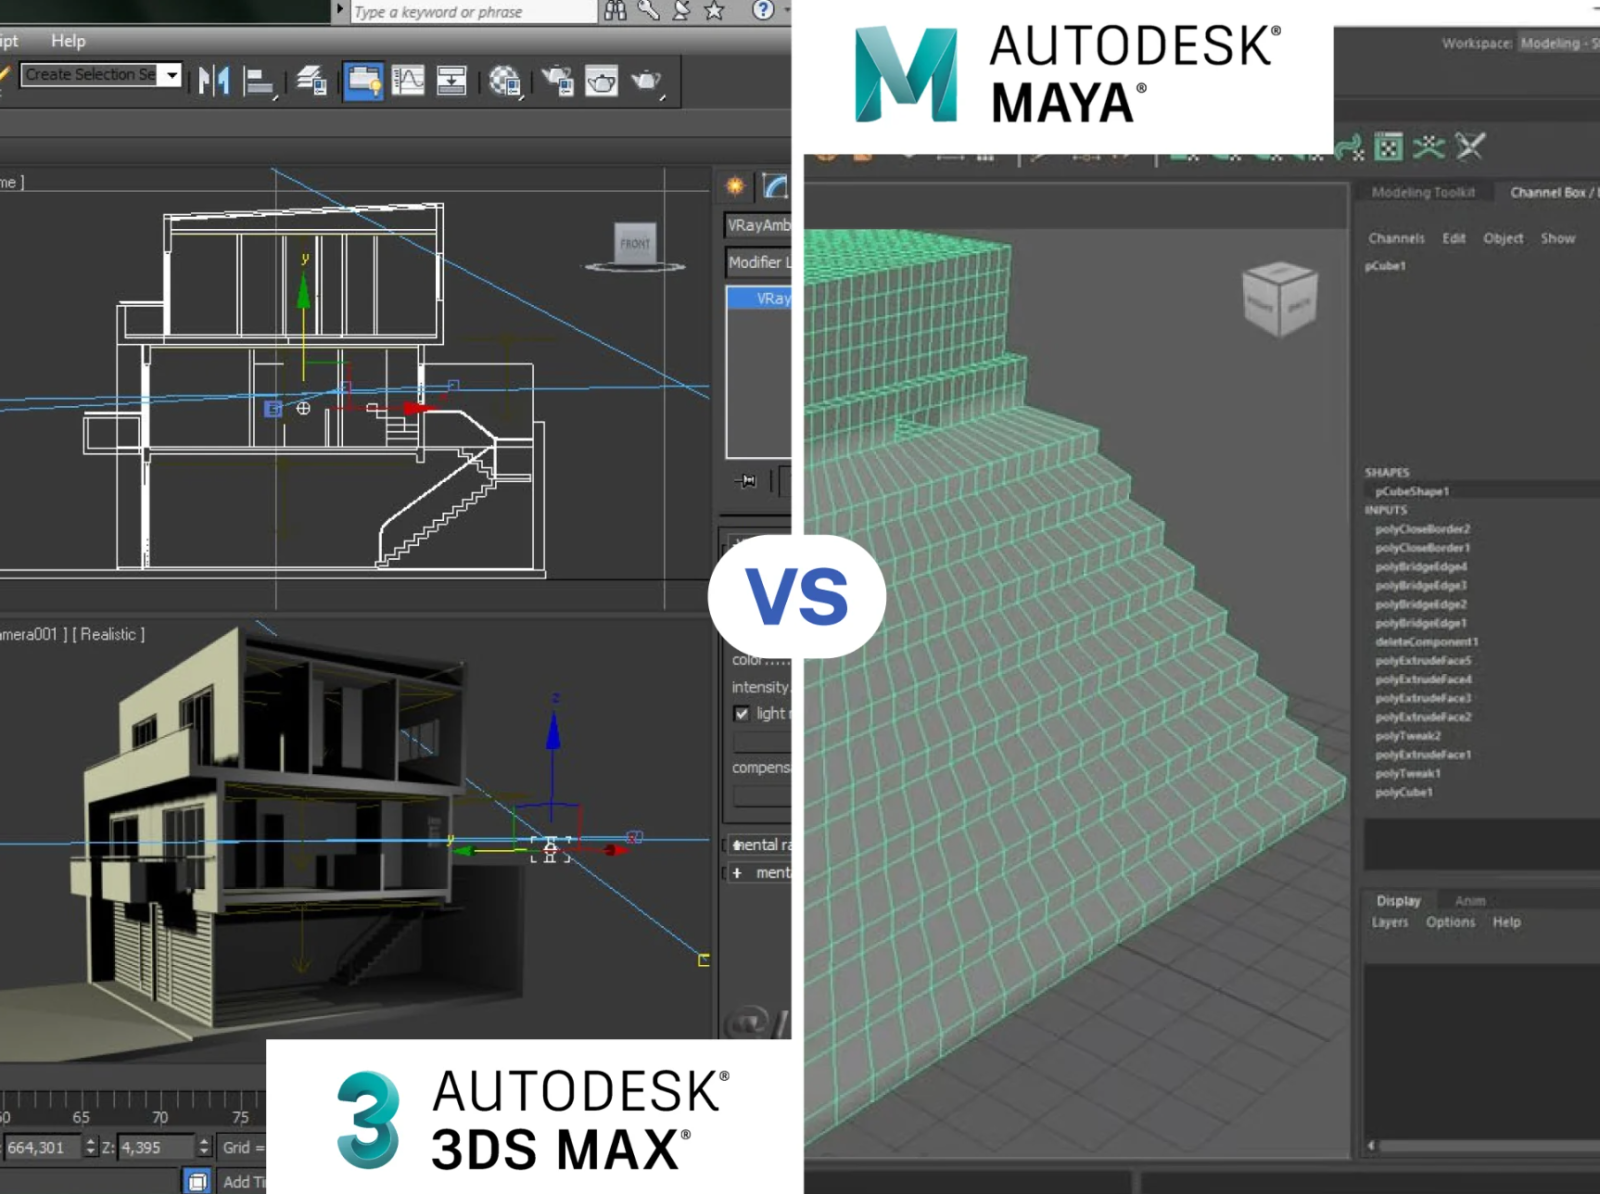The width and height of the screenshot is (1600, 1194).
Task: Click the satellite dish communication icon
Action: [x=681, y=10]
